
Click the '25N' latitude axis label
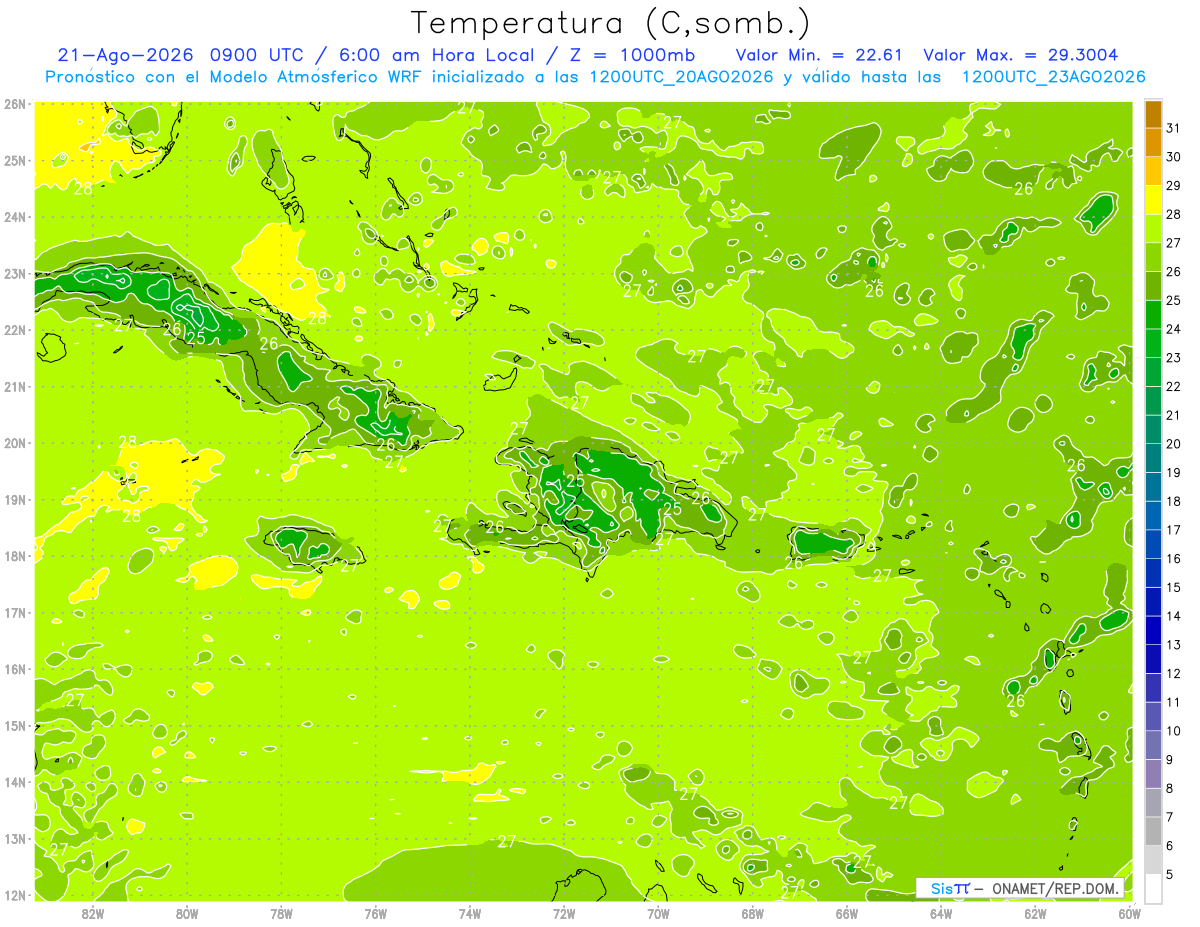click(x=15, y=160)
